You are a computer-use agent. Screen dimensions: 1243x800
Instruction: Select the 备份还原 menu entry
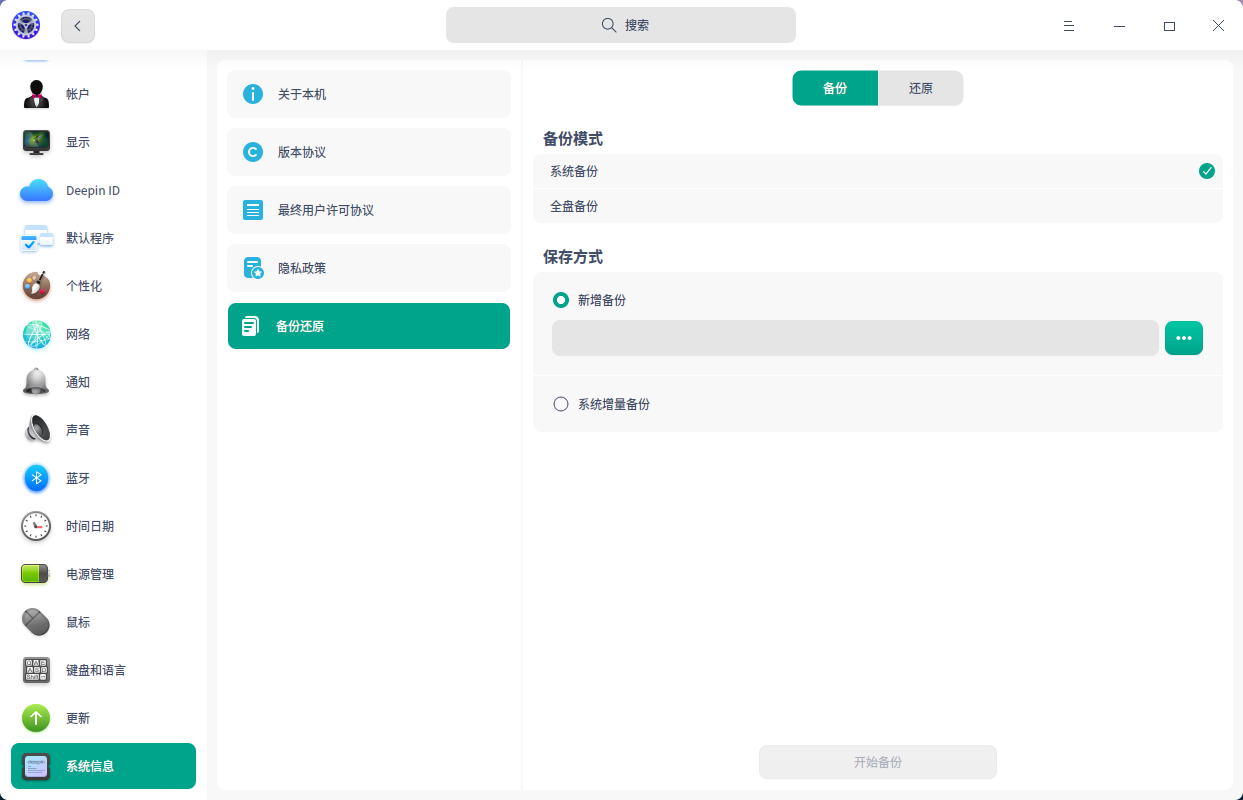coord(369,326)
